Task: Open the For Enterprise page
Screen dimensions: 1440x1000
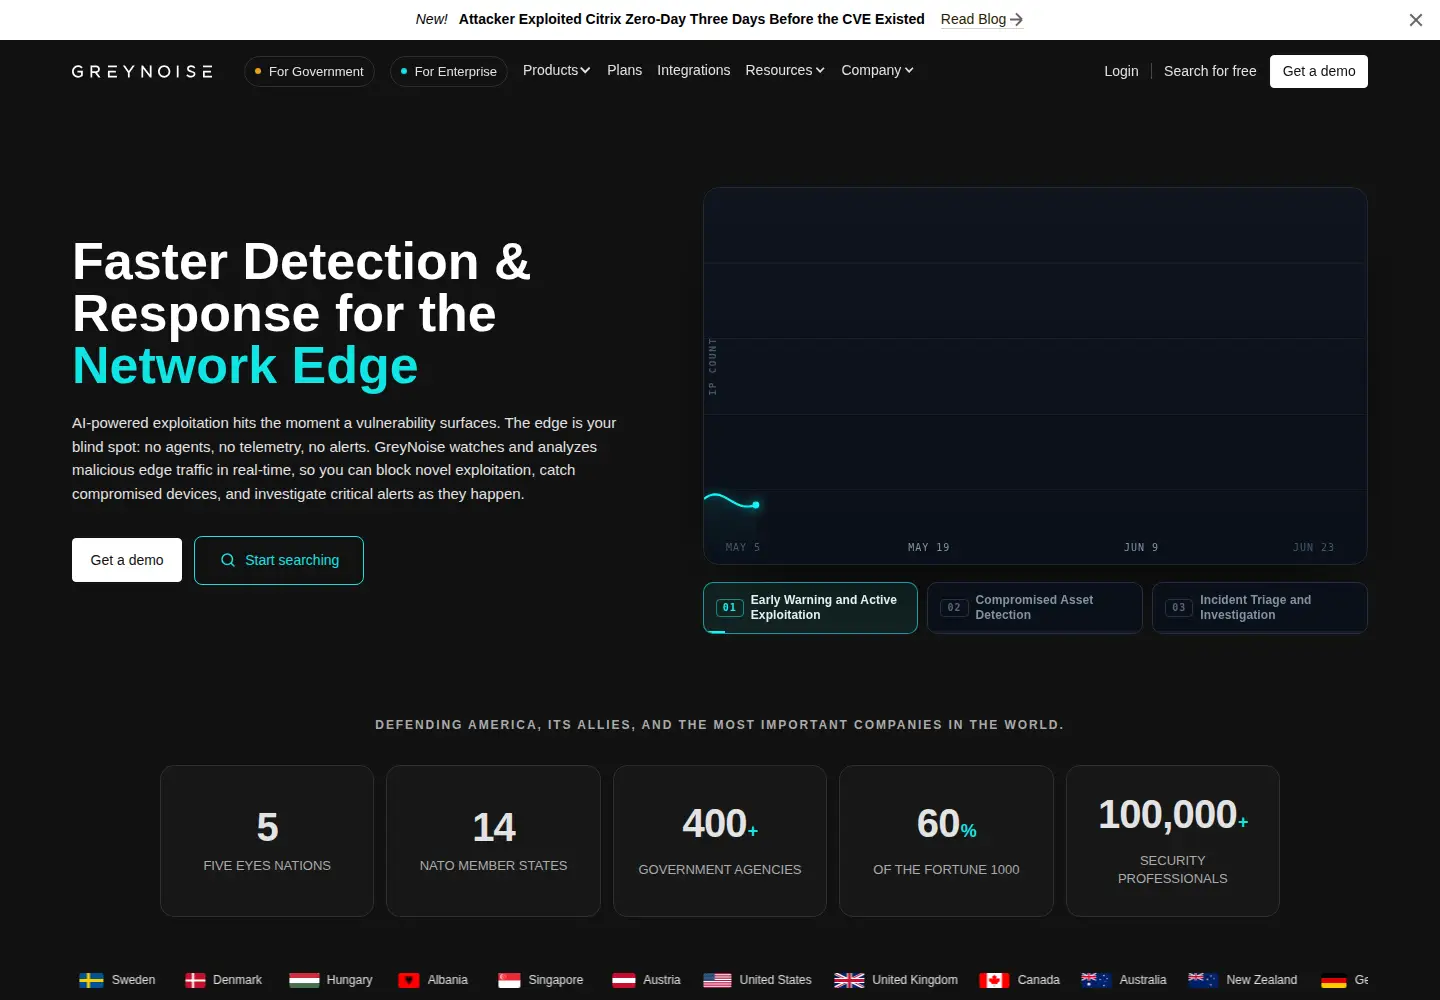Action: (x=449, y=71)
